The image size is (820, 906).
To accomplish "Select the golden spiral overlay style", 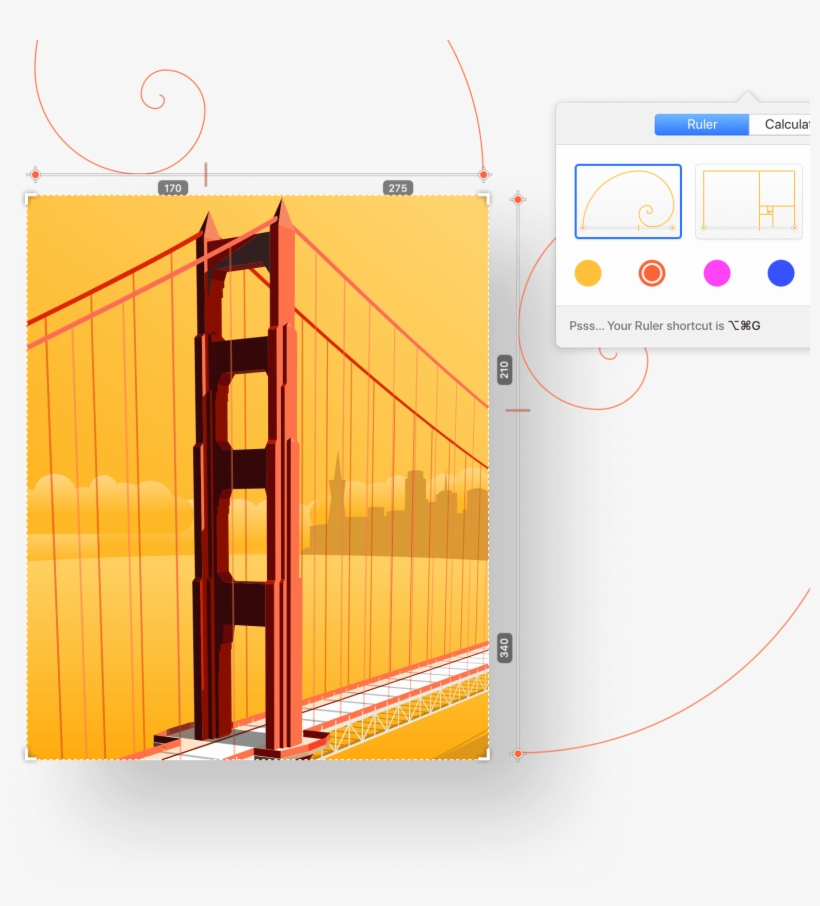I will click(627, 201).
